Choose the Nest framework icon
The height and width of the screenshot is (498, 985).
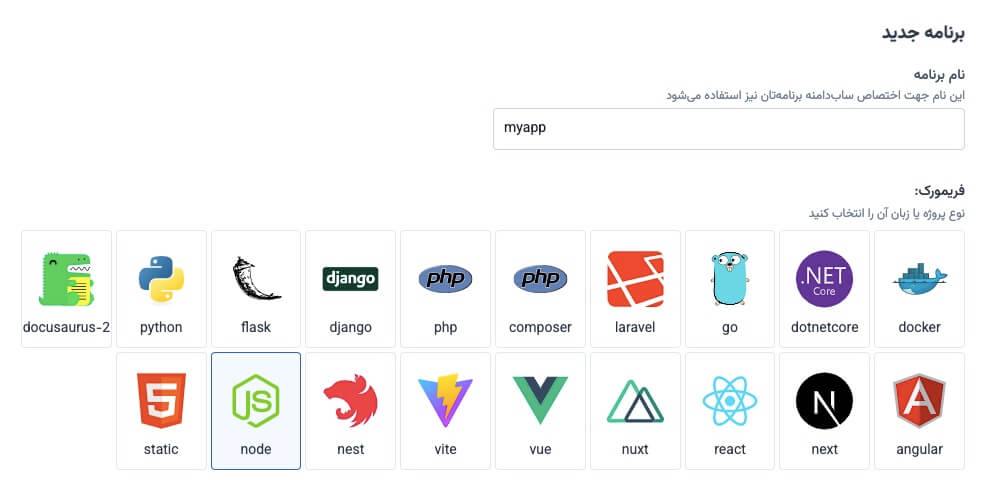350,401
